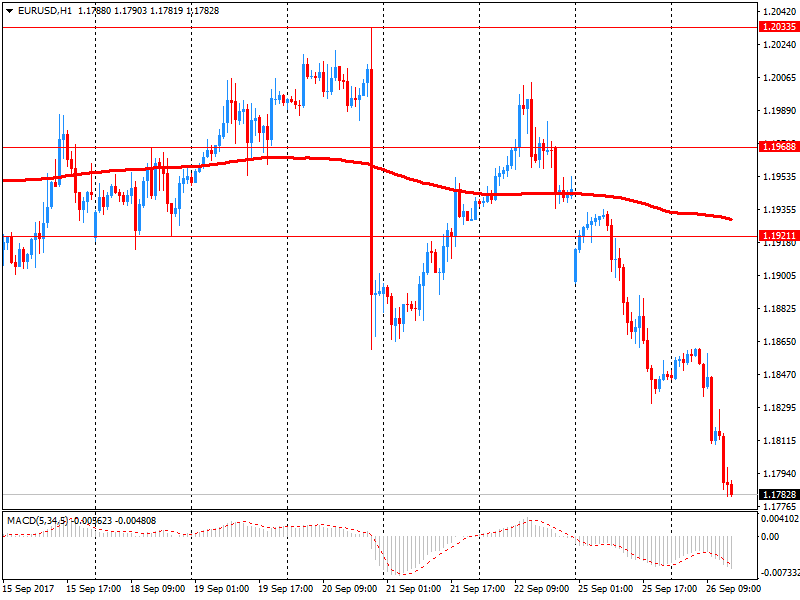Viewport: 800px width, 600px height.
Task: Click the current price label 1.17828
Action: 779,494
